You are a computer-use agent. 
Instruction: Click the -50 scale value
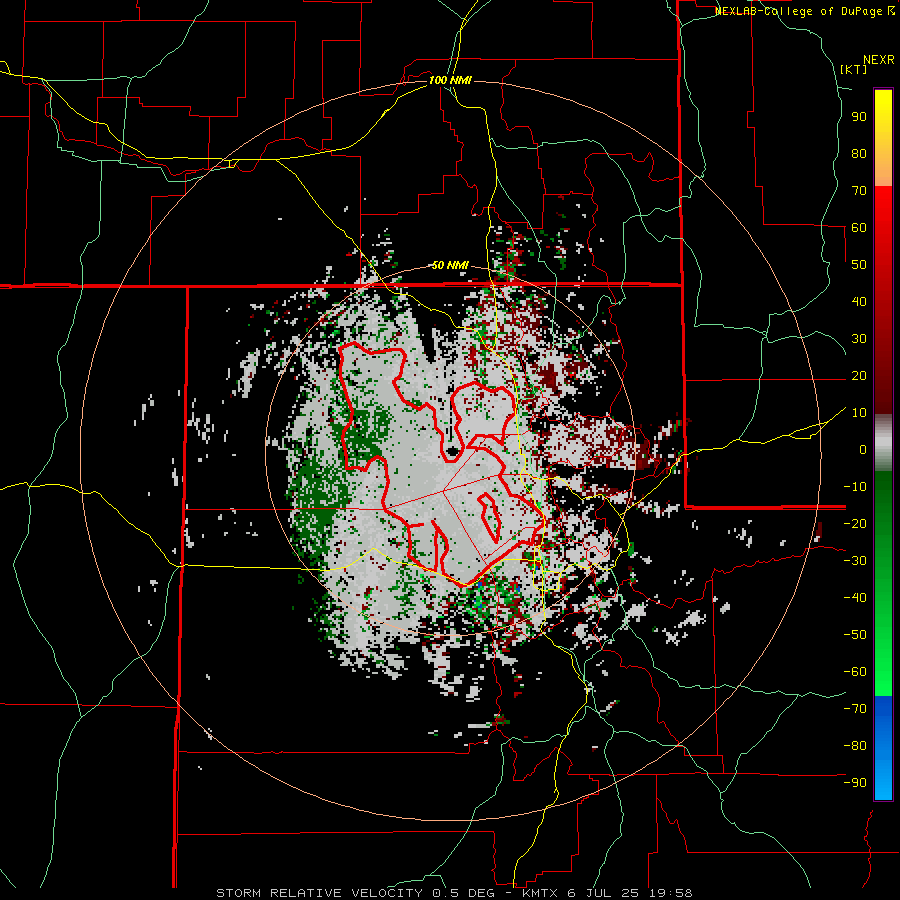855,635
